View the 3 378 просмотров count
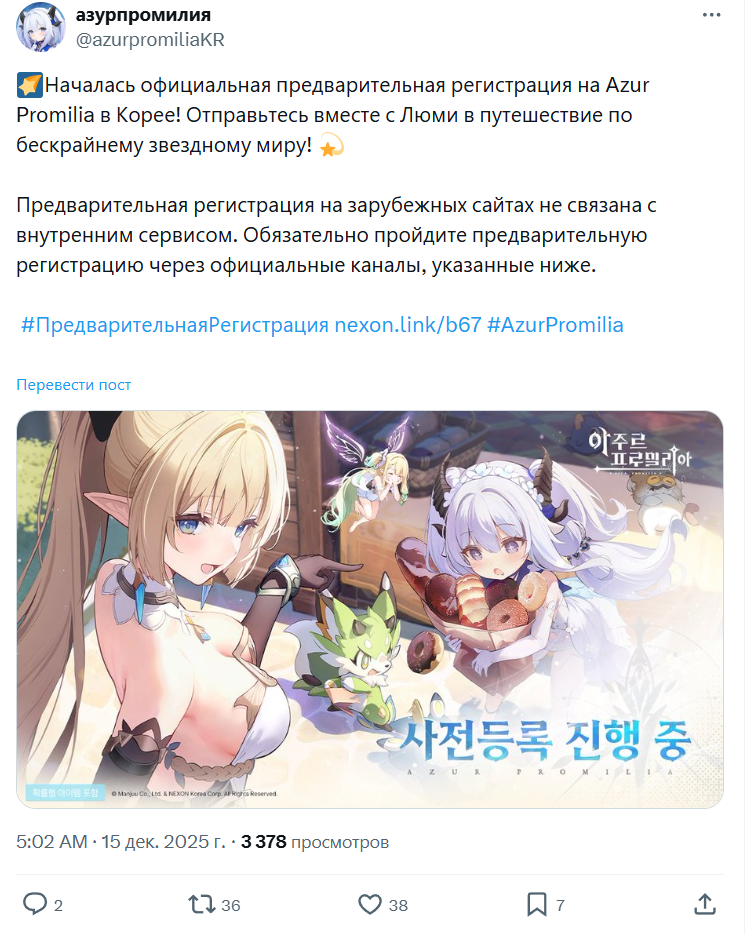749x934 pixels. point(315,842)
